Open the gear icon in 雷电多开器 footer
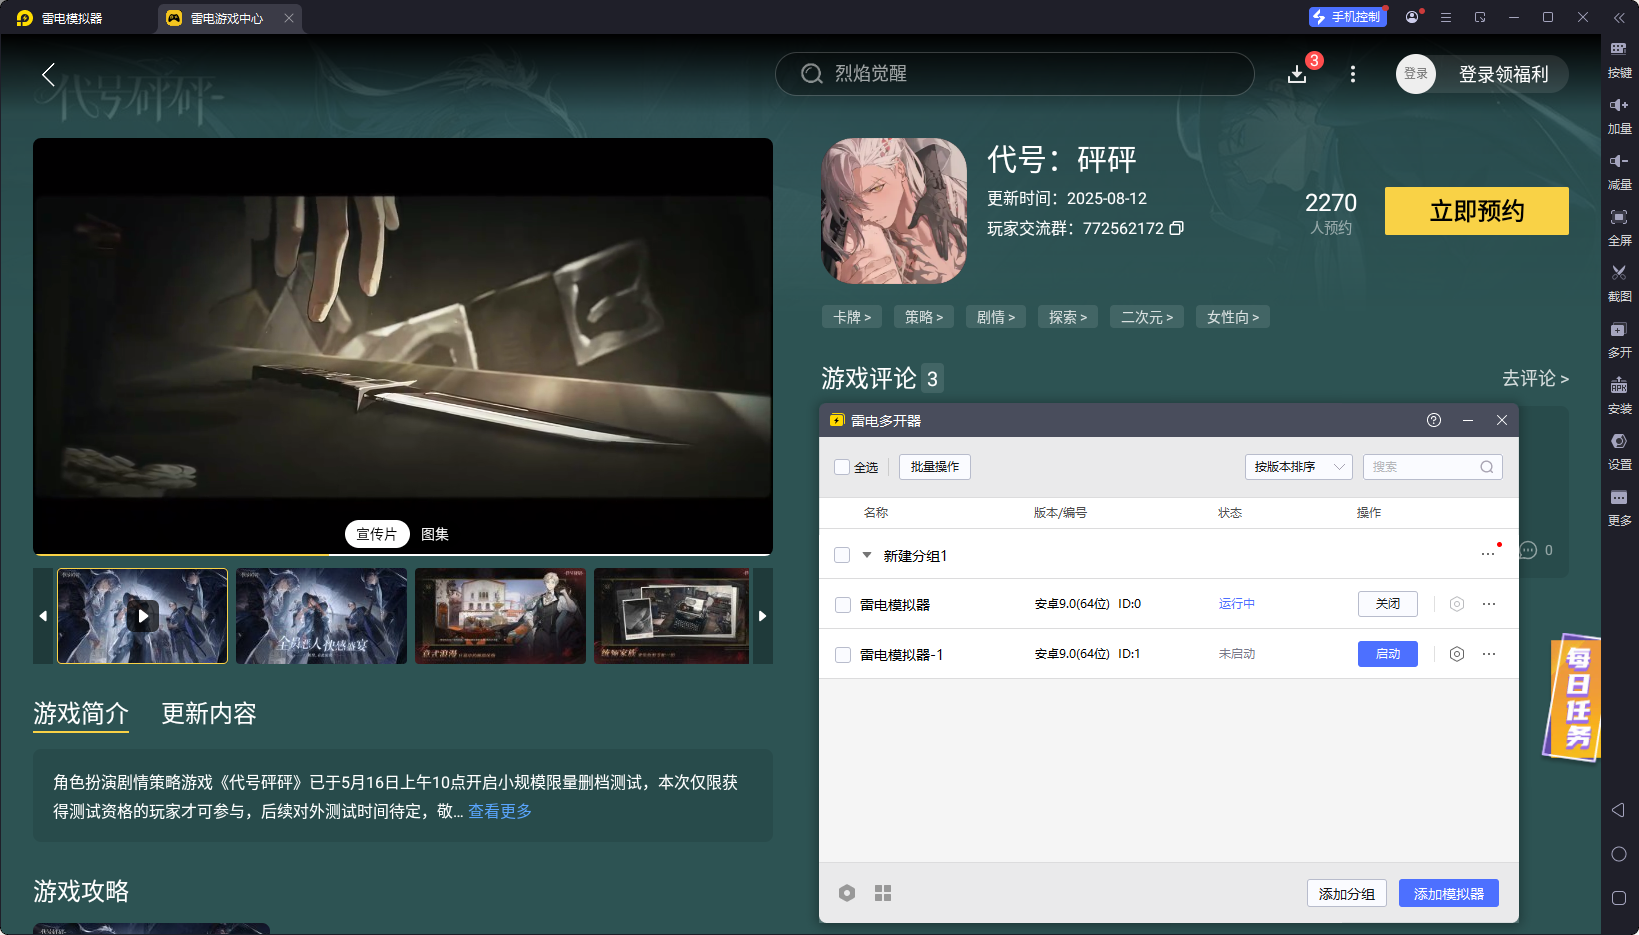 (847, 892)
